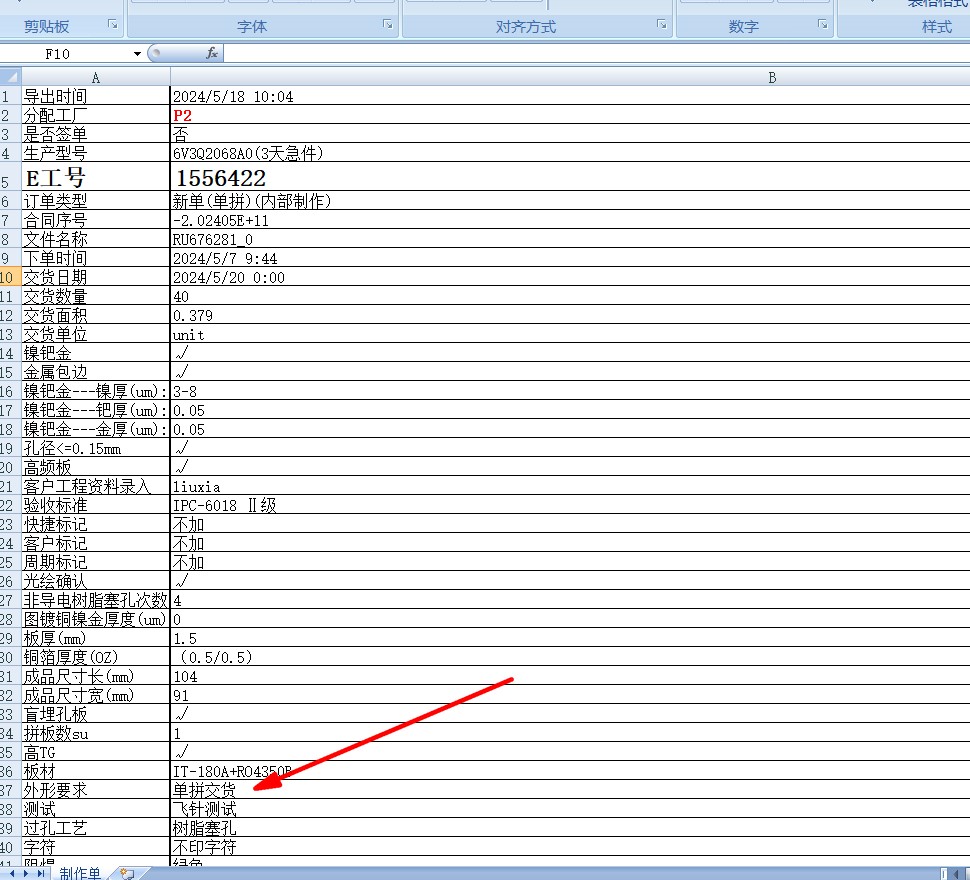Select the 板厚(mm) value 1.5
This screenshot has width=970, height=880.
point(570,638)
